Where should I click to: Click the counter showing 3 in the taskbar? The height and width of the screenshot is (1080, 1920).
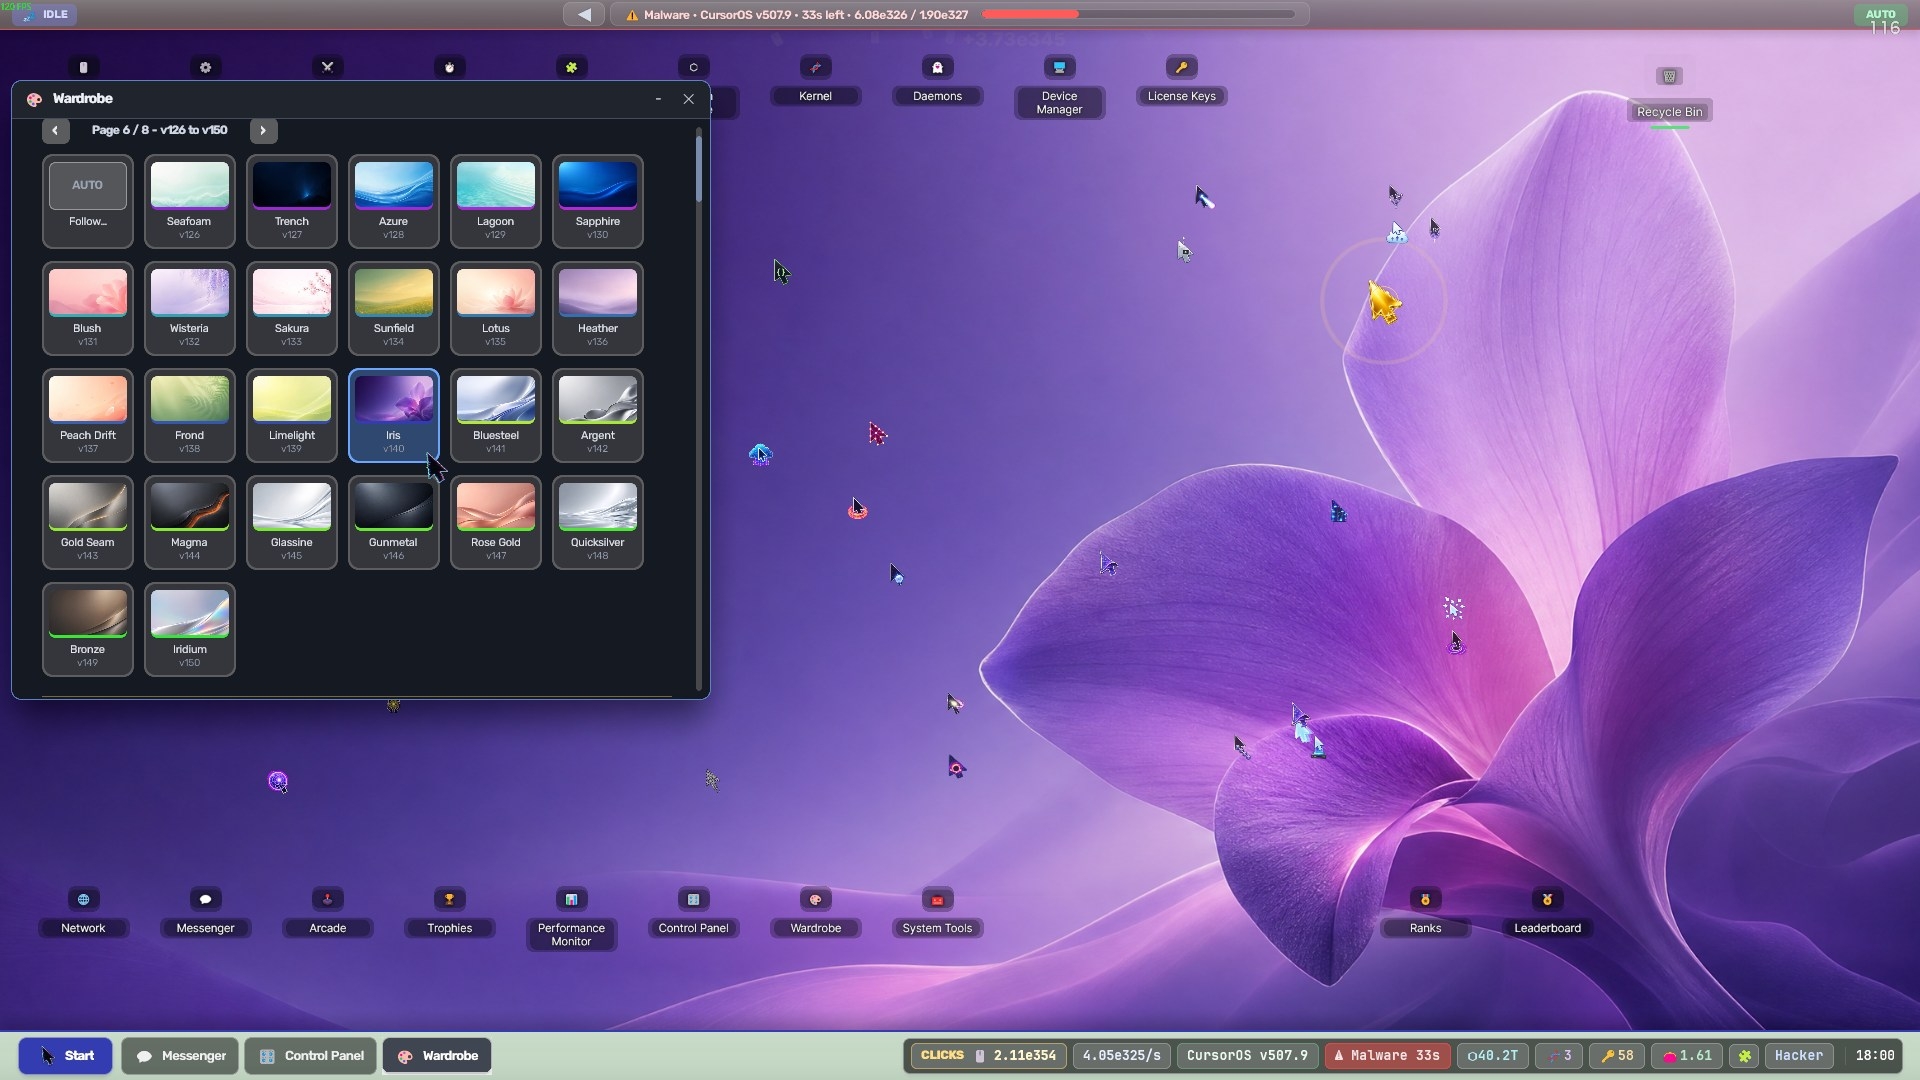click(x=1559, y=1056)
